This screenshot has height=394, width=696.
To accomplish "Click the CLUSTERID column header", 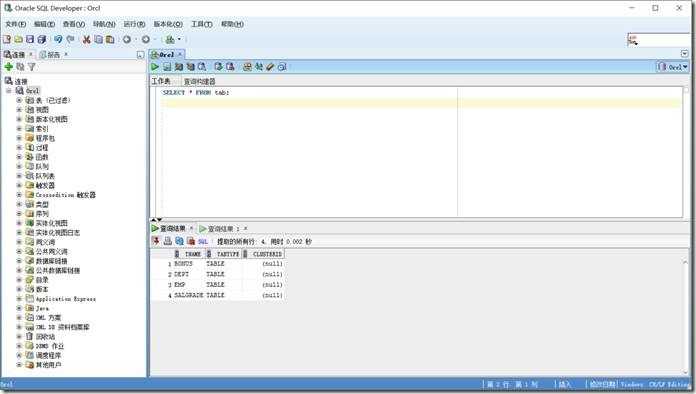I will click(x=264, y=254).
